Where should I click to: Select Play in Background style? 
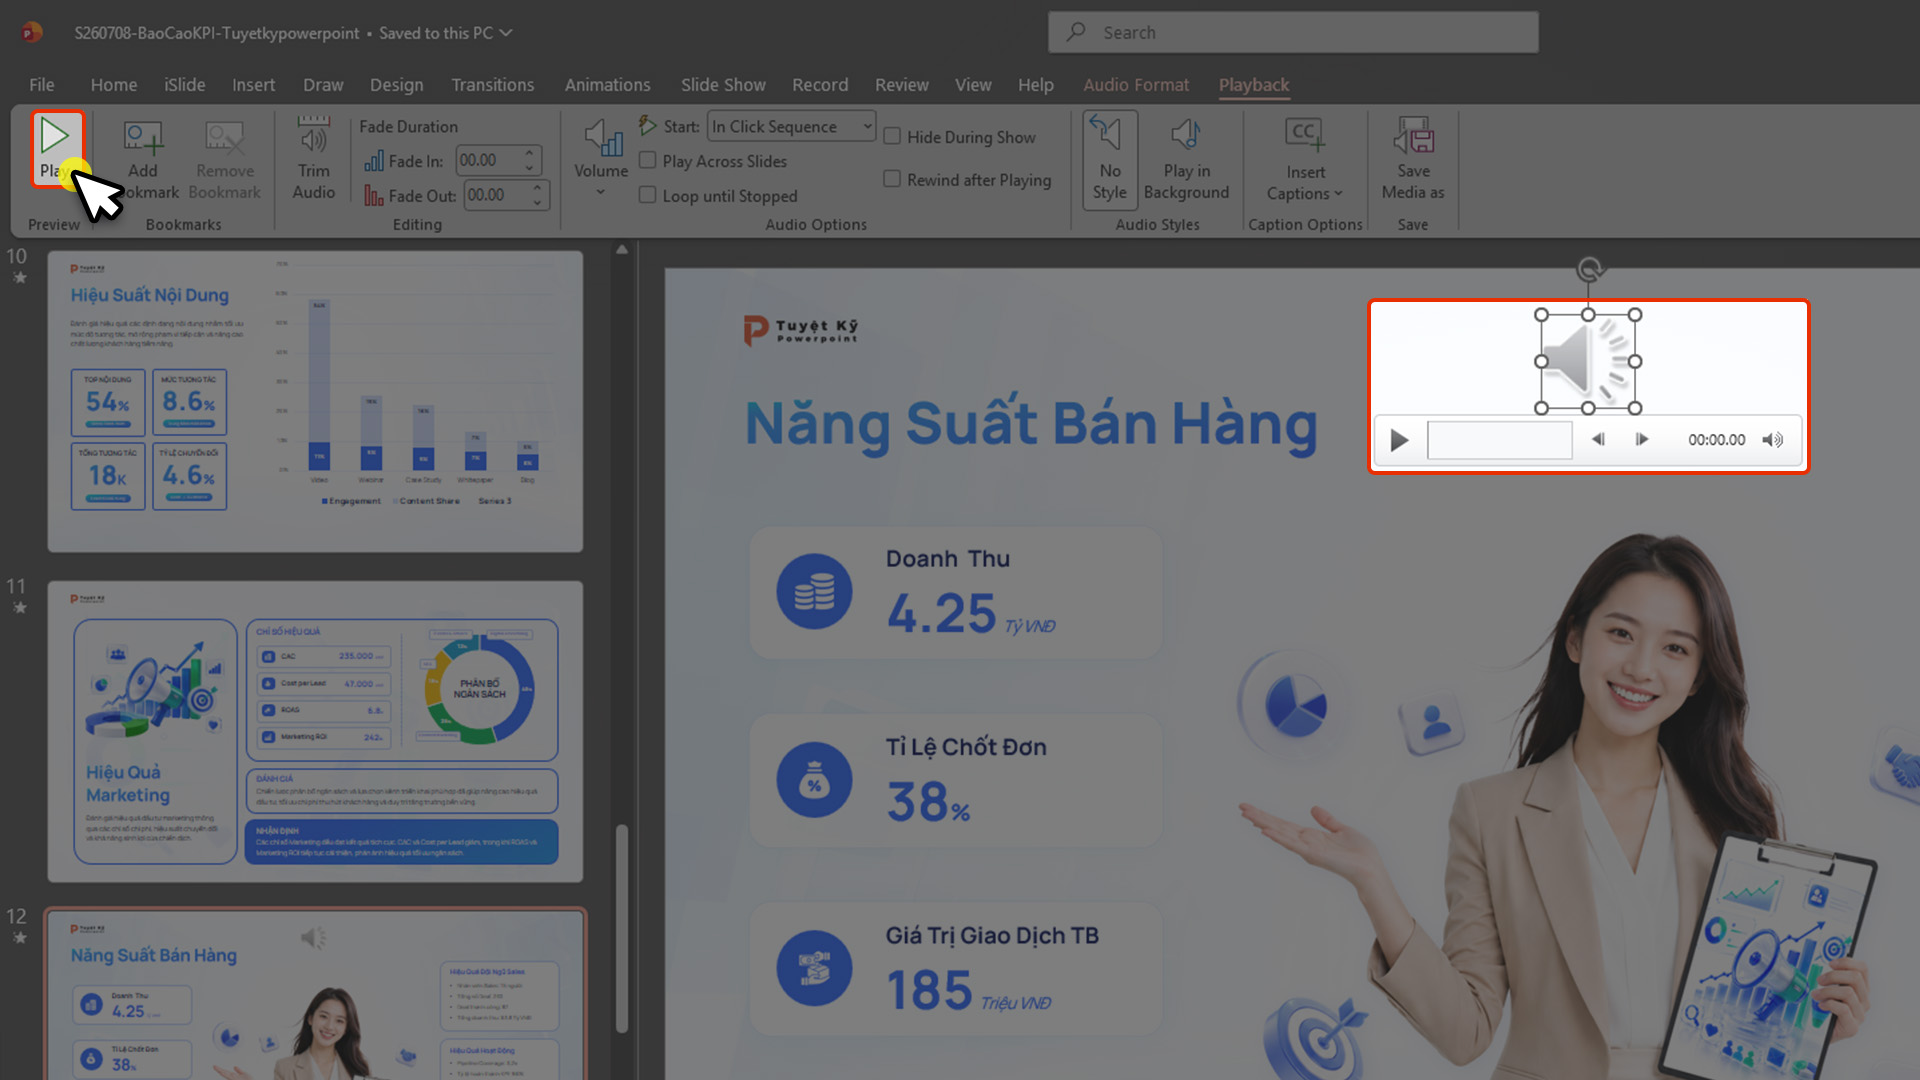click(1186, 160)
